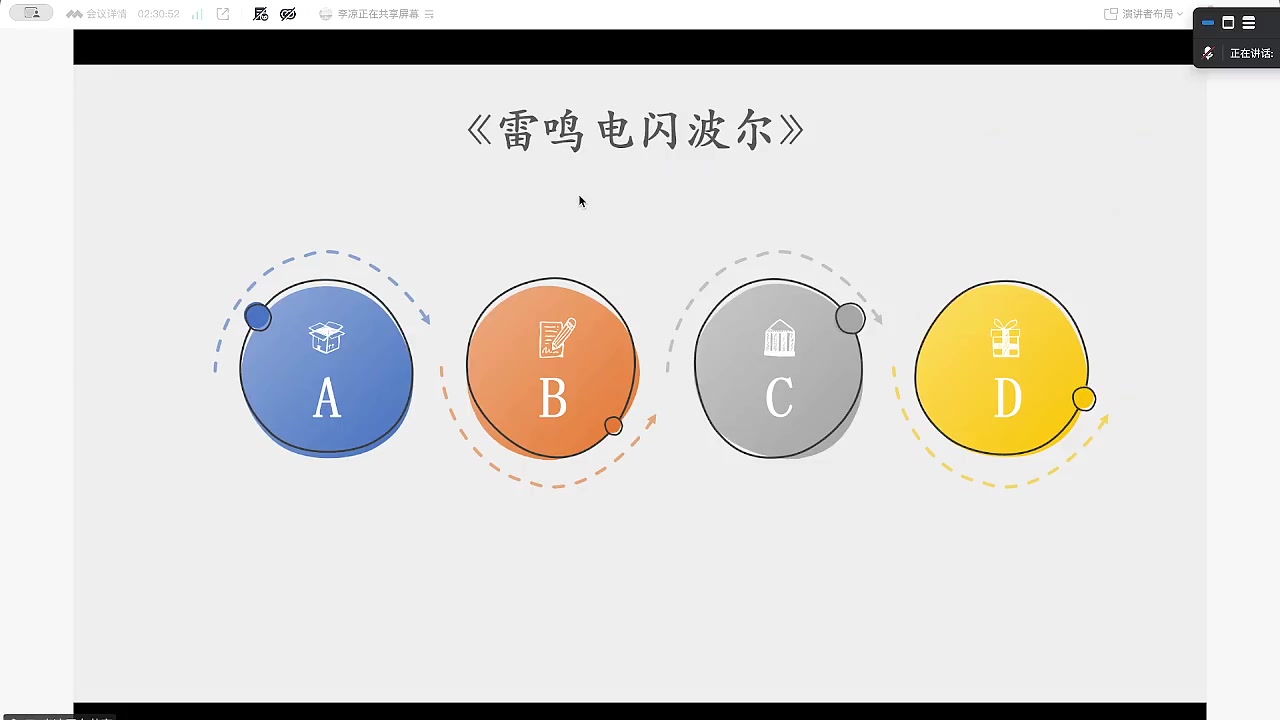Click the gift box icon in circle D
Screen dimensions: 1280x720
(x=1005, y=338)
